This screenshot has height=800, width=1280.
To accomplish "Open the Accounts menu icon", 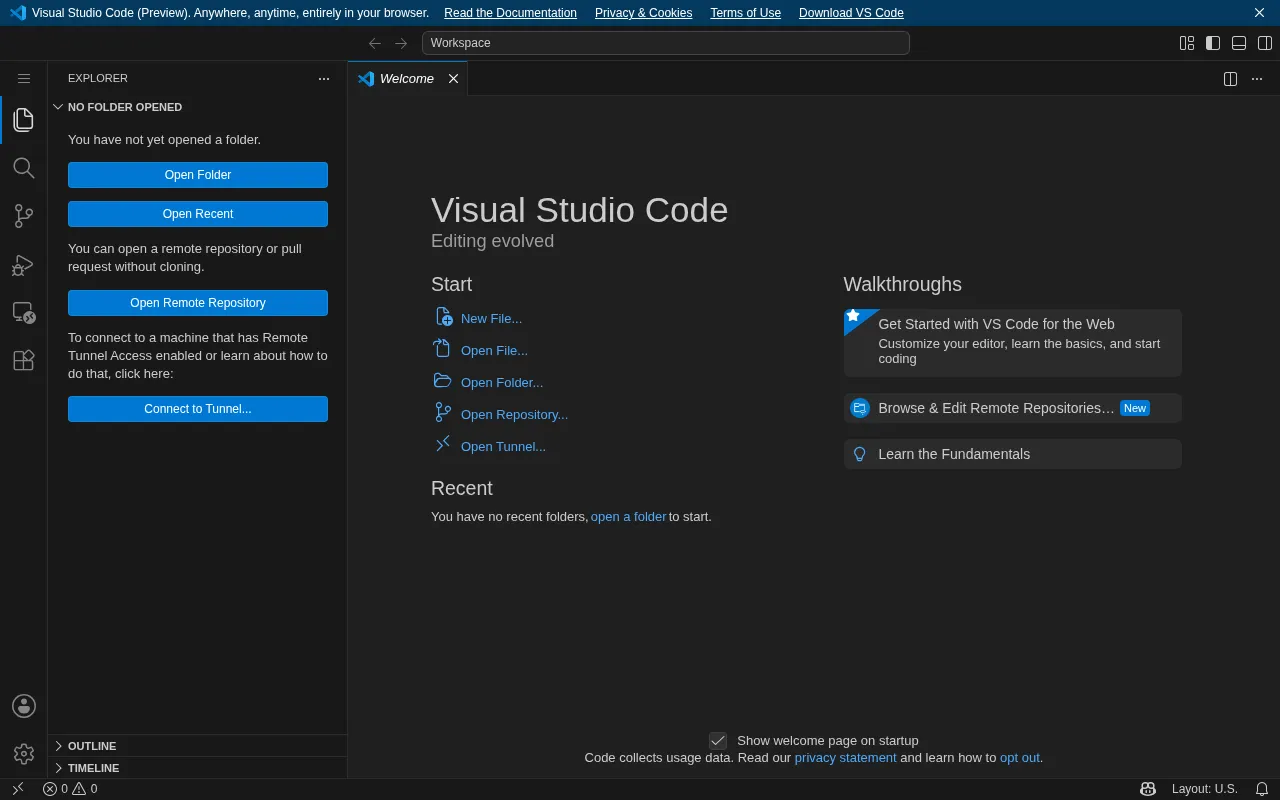I will (x=24, y=706).
